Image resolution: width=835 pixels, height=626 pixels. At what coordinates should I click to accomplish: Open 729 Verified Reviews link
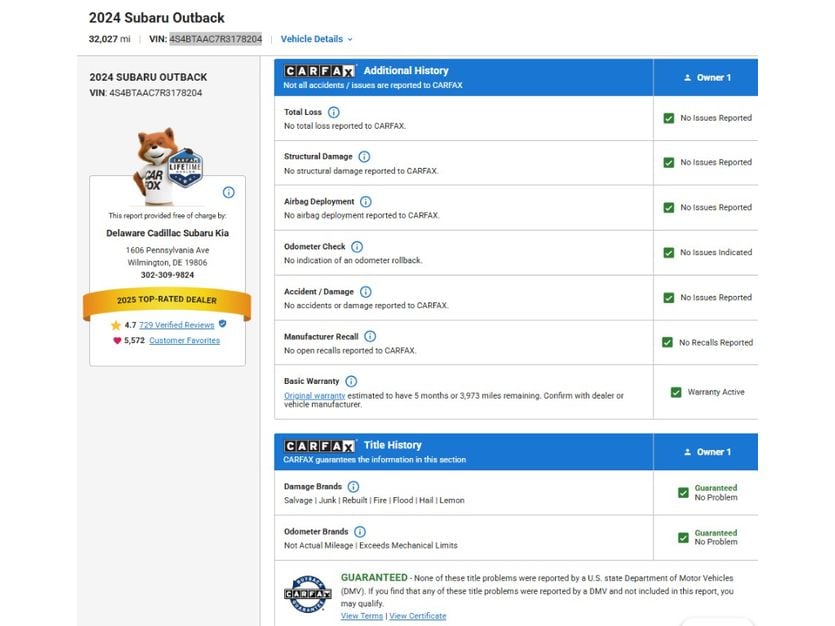click(x=176, y=325)
